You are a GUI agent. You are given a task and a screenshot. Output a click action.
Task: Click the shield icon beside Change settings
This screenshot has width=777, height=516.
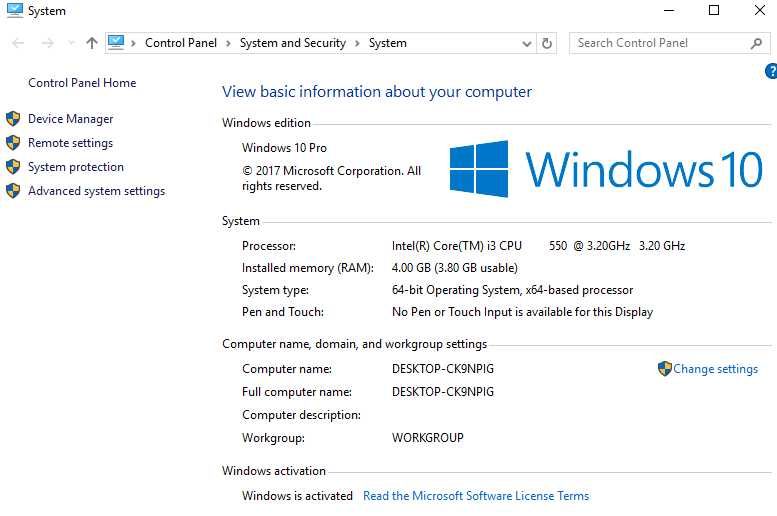pyautogui.click(x=665, y=368)
